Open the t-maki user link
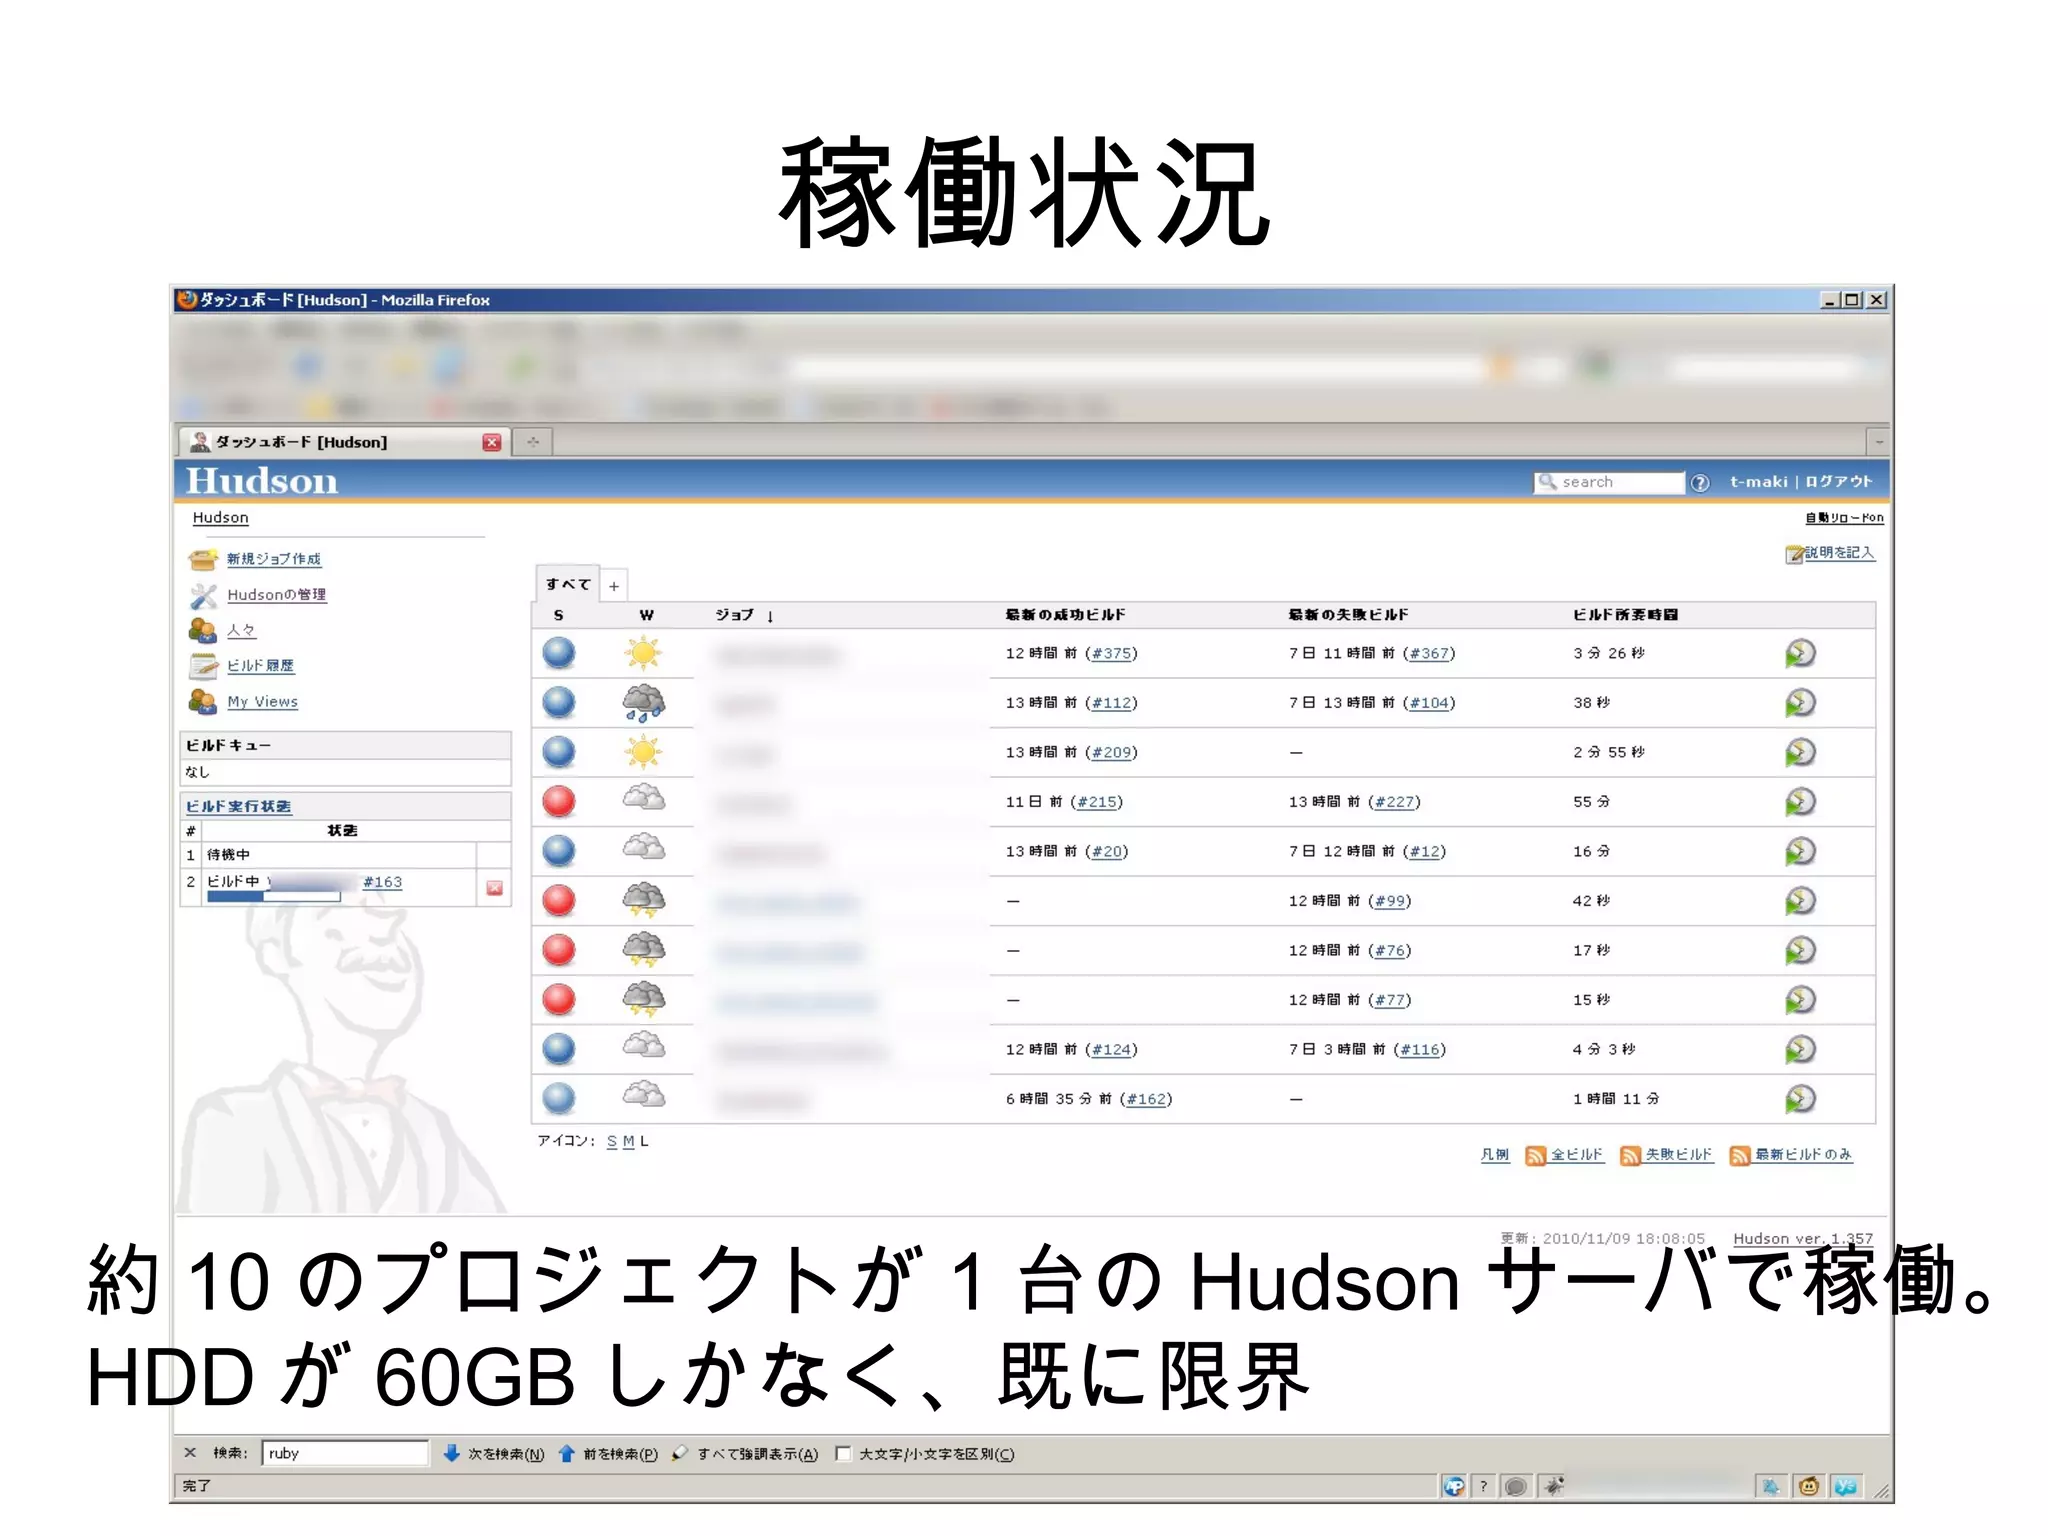Viewport: 2048px width, 1536px height. point(1758,482)
